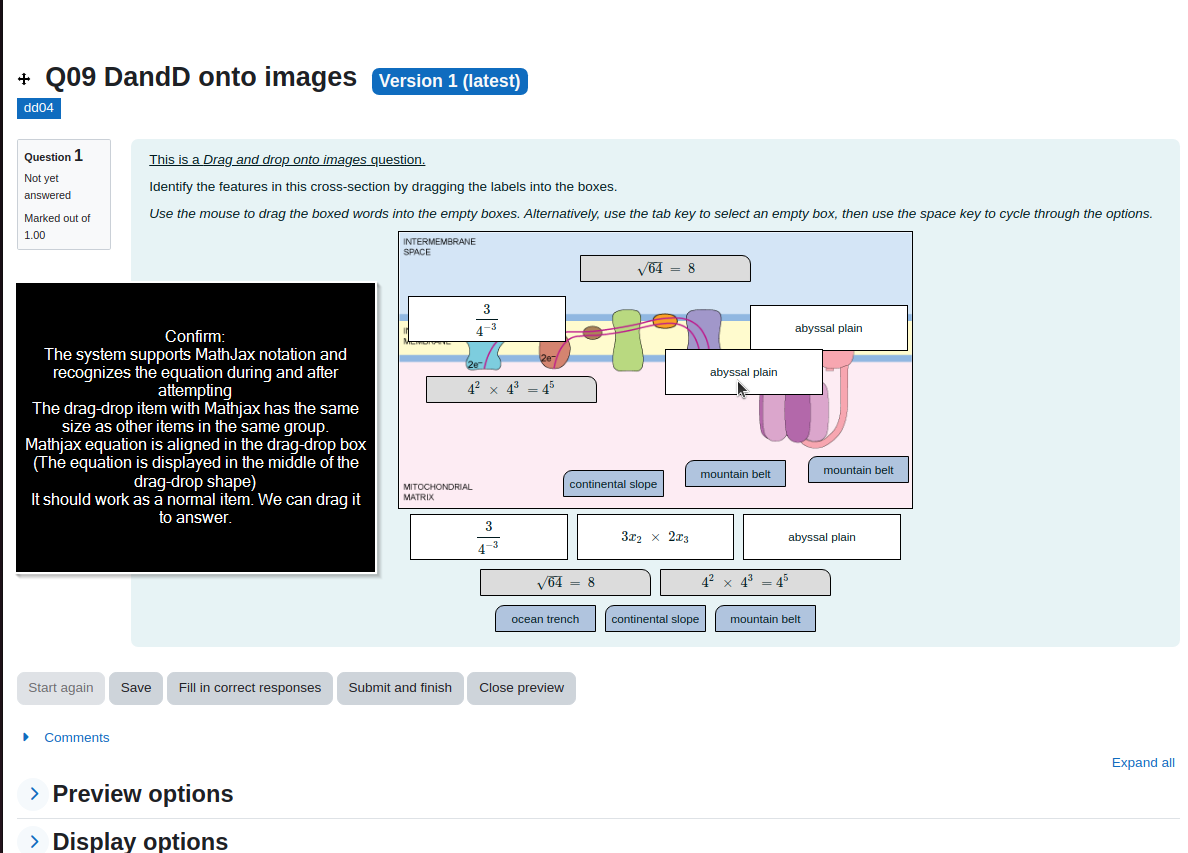This screenshot has width=1188, height=853.
Task: Expand the Comments section triangle
Action: (26, 737)
